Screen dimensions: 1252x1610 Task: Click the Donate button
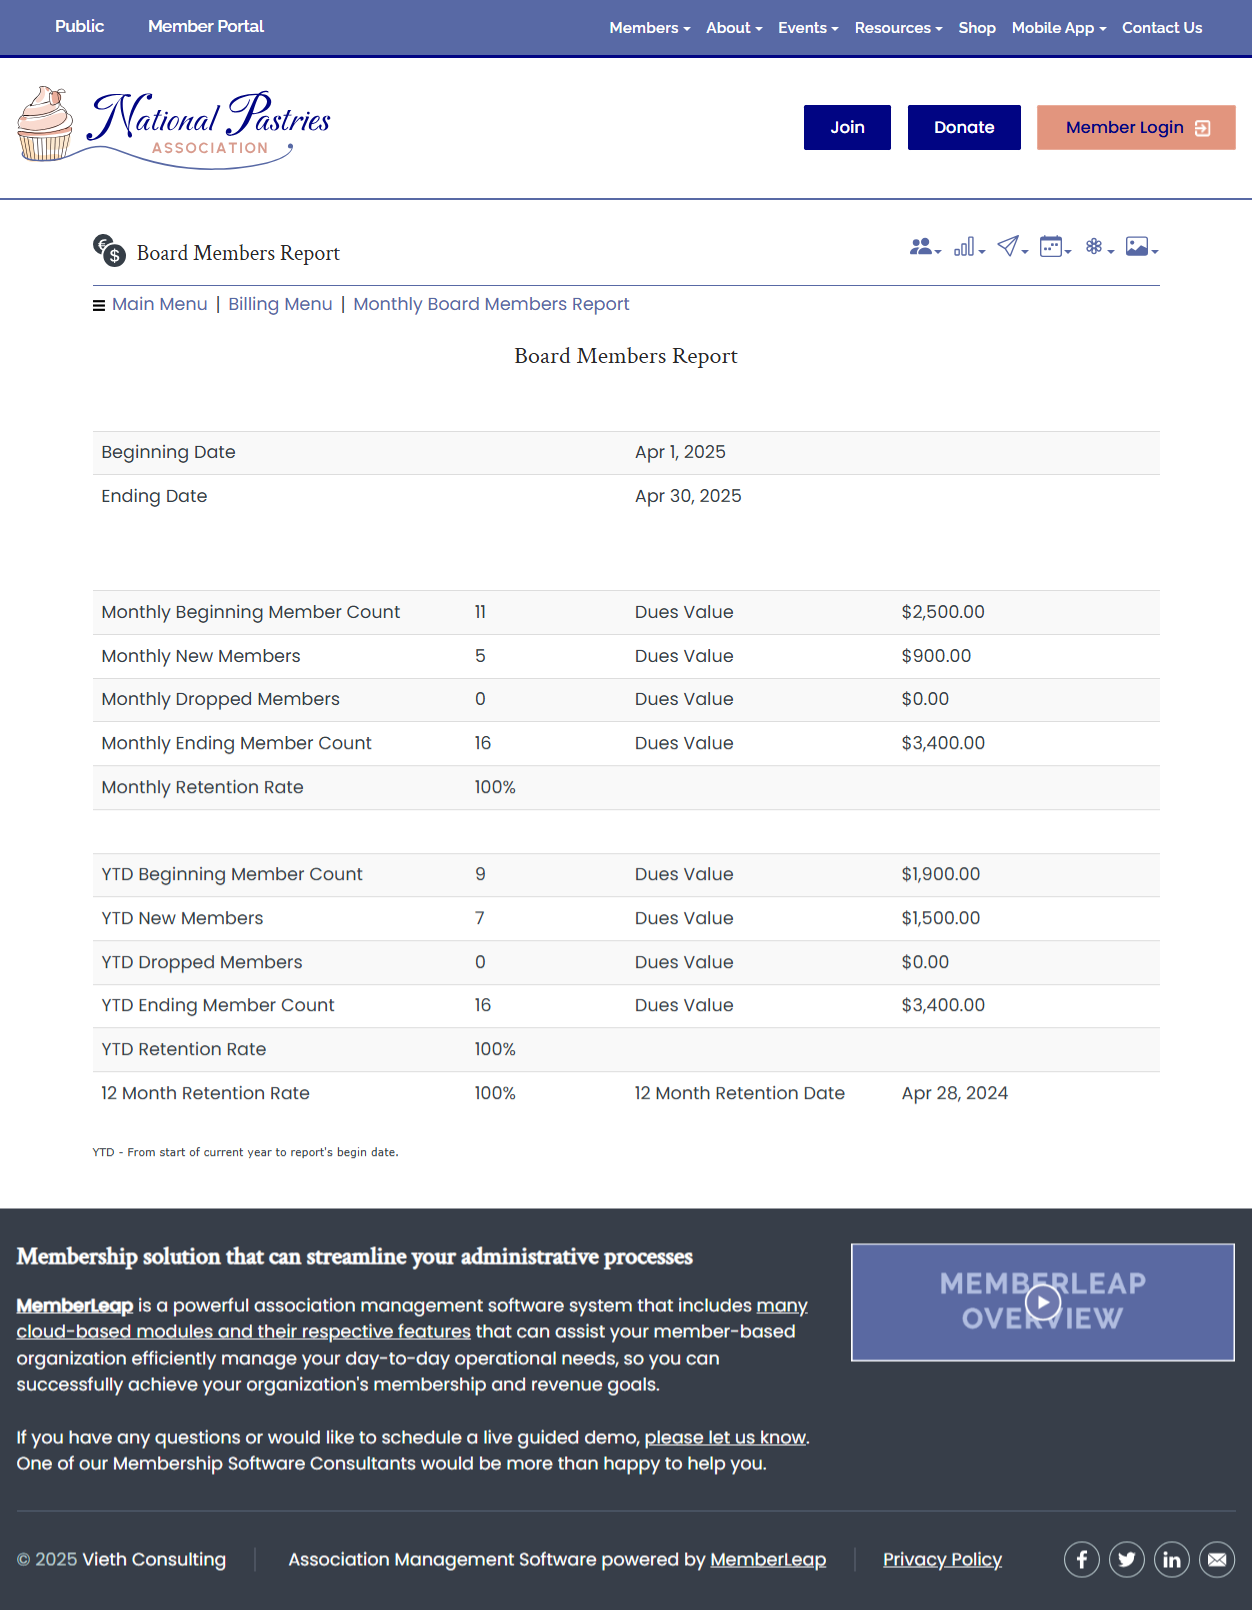964,127
